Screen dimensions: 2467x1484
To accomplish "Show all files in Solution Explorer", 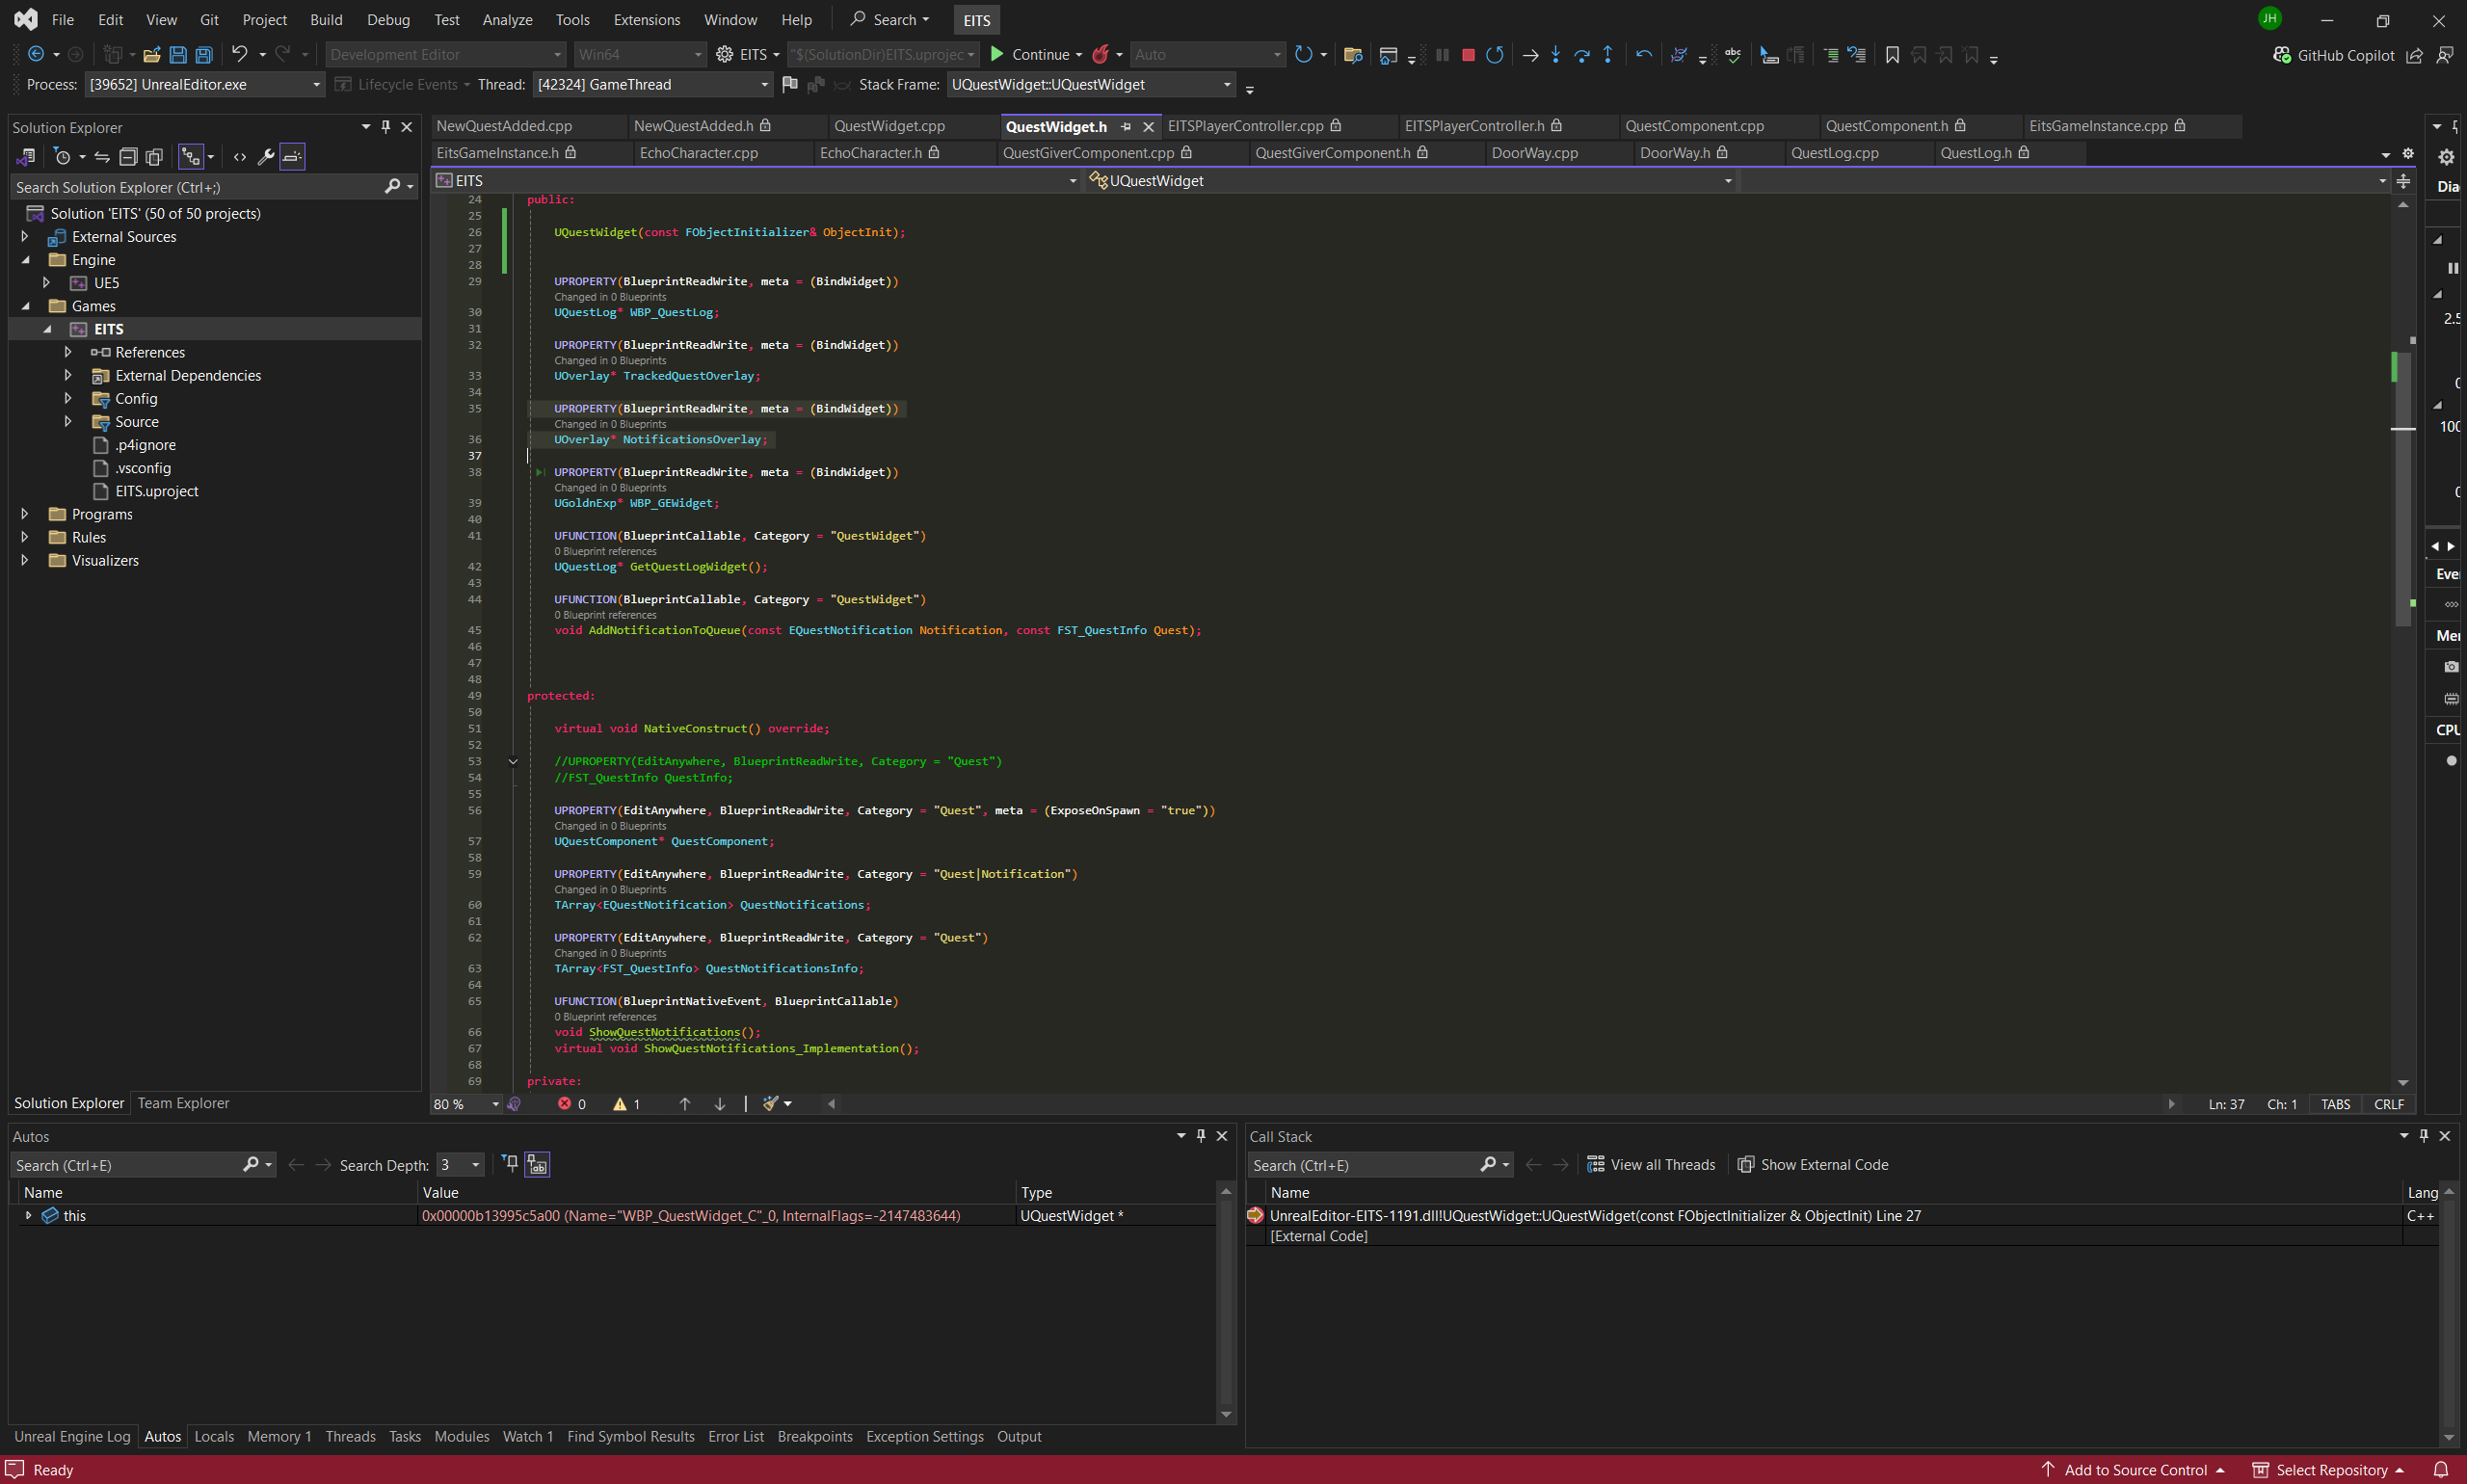I will (154, 156).
